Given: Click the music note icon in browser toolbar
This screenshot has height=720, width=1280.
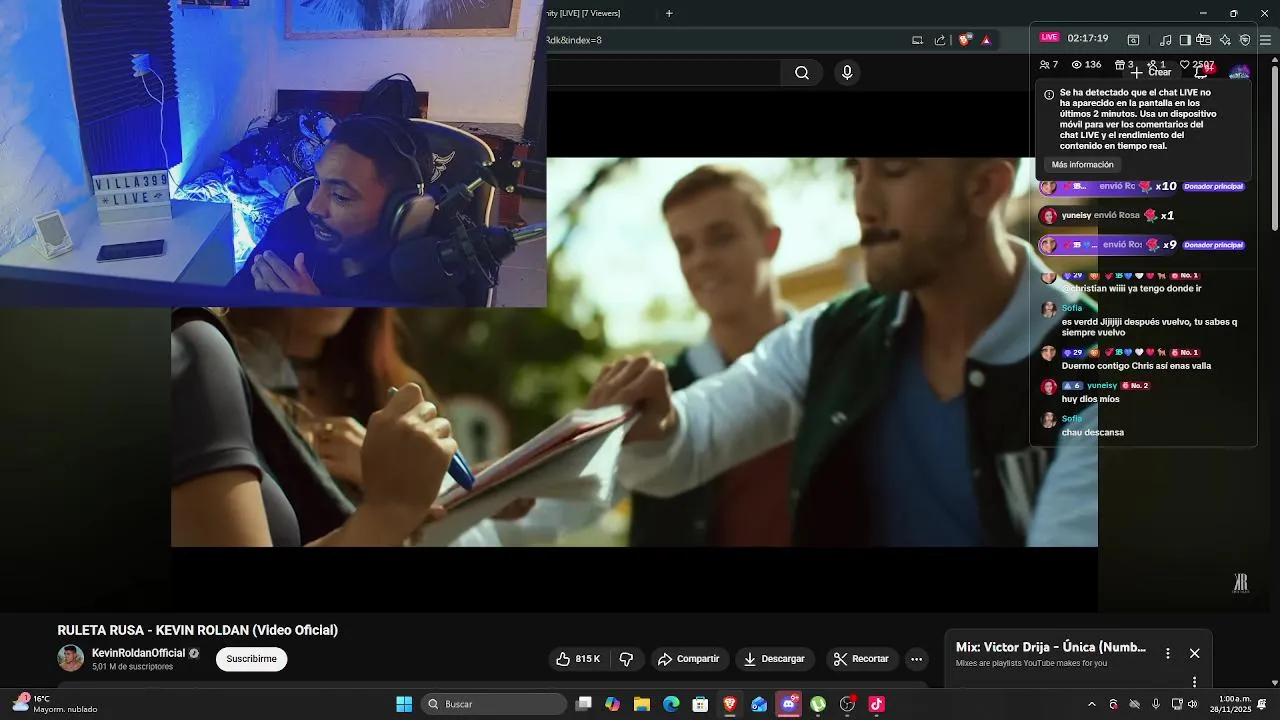Looking at the screenshot, I should pyautogui.click(x=1165, y=40).
